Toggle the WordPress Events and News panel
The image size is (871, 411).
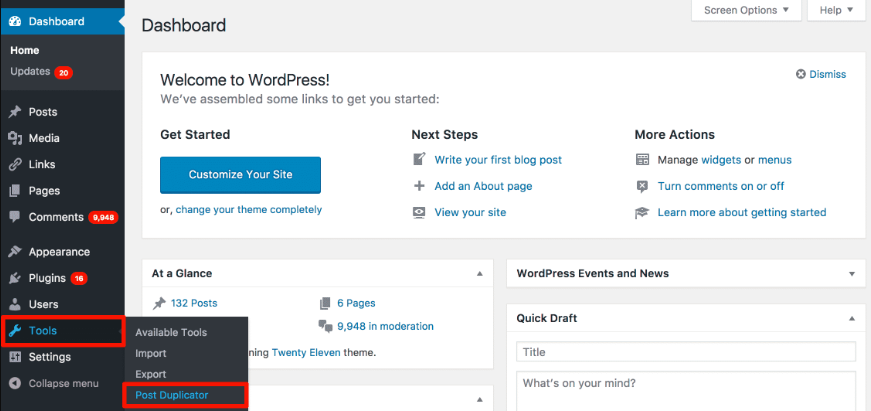point(851,273)
